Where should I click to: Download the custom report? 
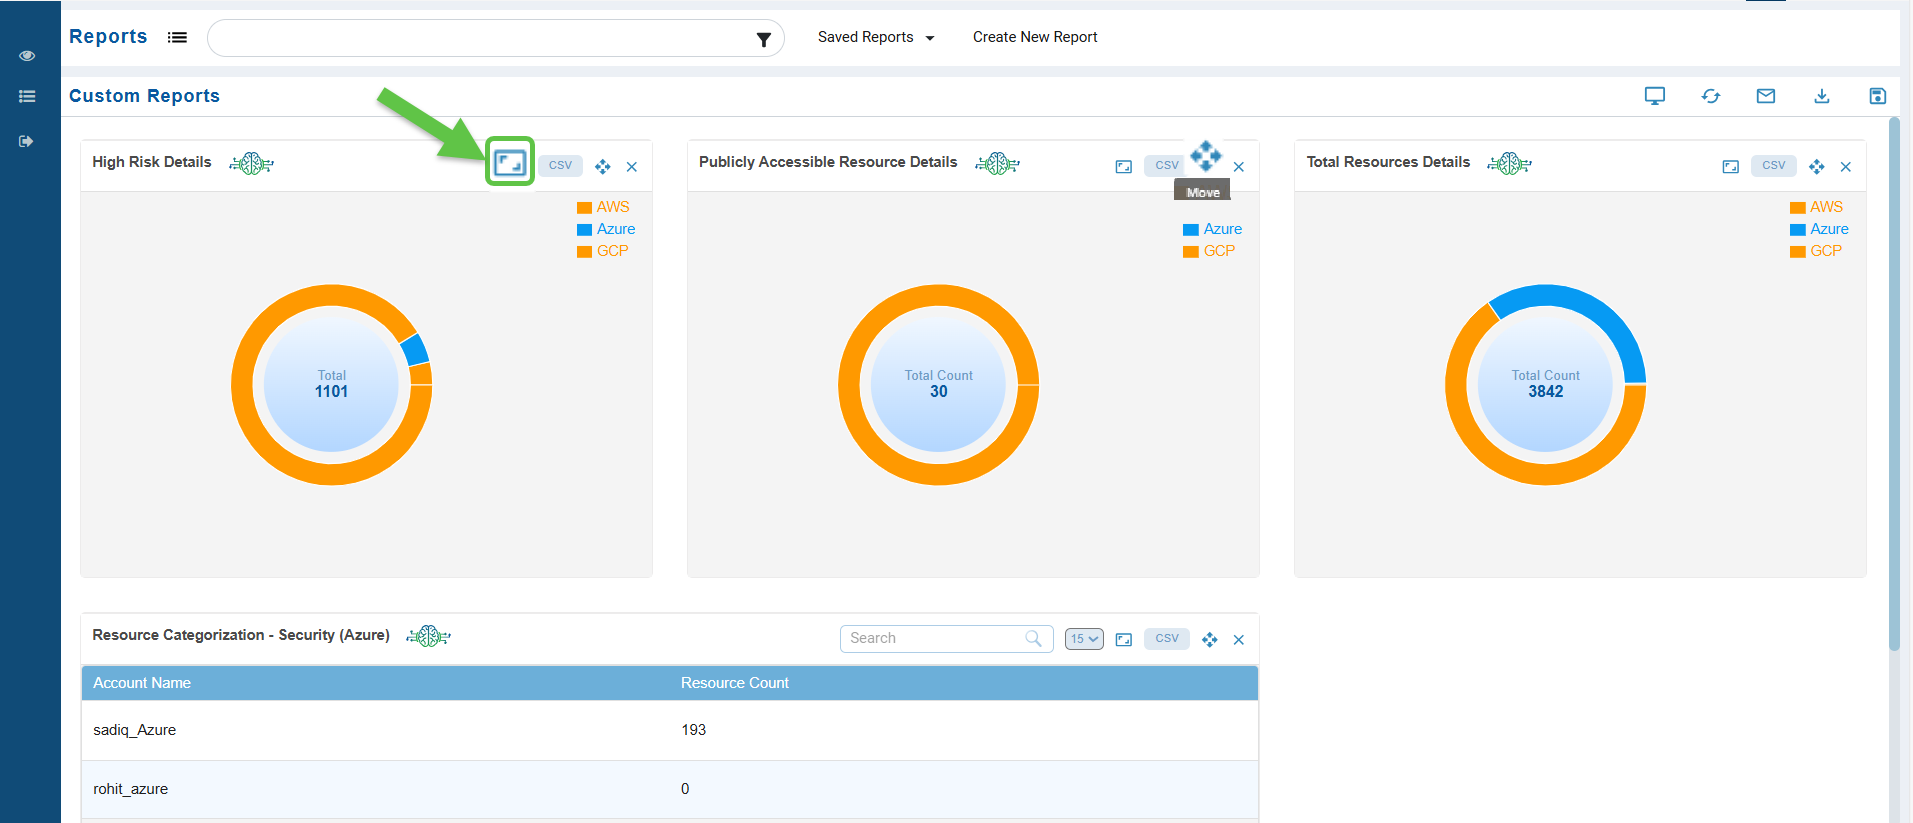(1822, 96)
